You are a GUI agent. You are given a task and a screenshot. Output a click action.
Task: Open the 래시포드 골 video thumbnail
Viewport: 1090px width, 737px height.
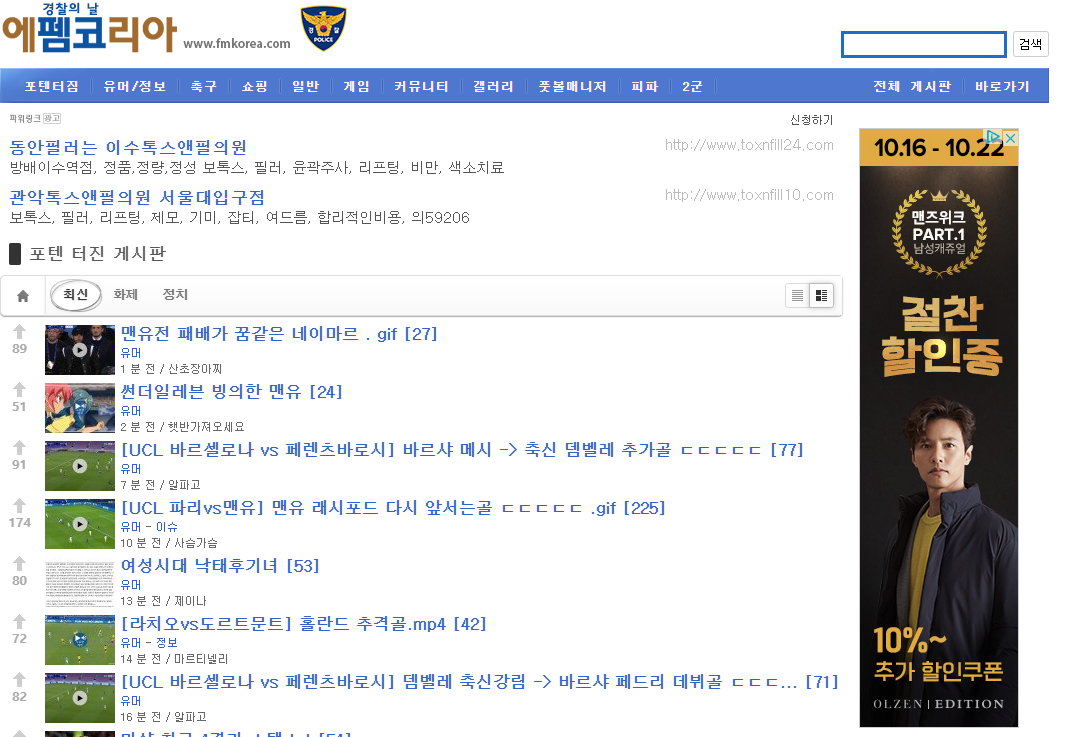pyautogui.click(x=80, y=524)
